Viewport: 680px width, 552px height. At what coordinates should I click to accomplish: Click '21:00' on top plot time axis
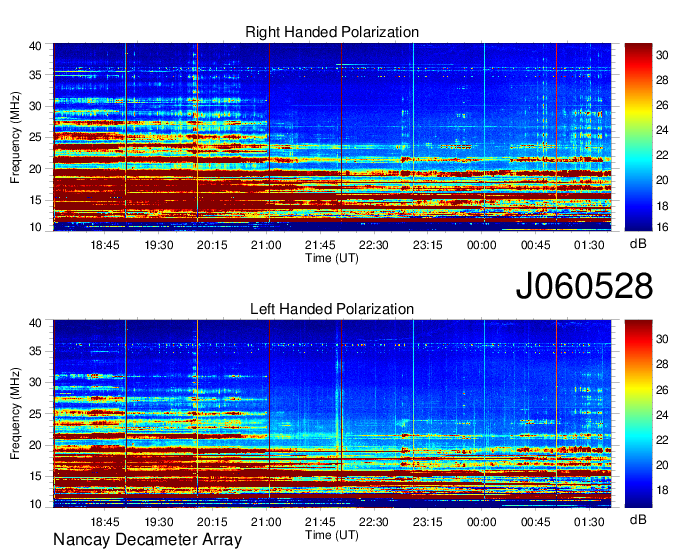[x=266, y=245]
